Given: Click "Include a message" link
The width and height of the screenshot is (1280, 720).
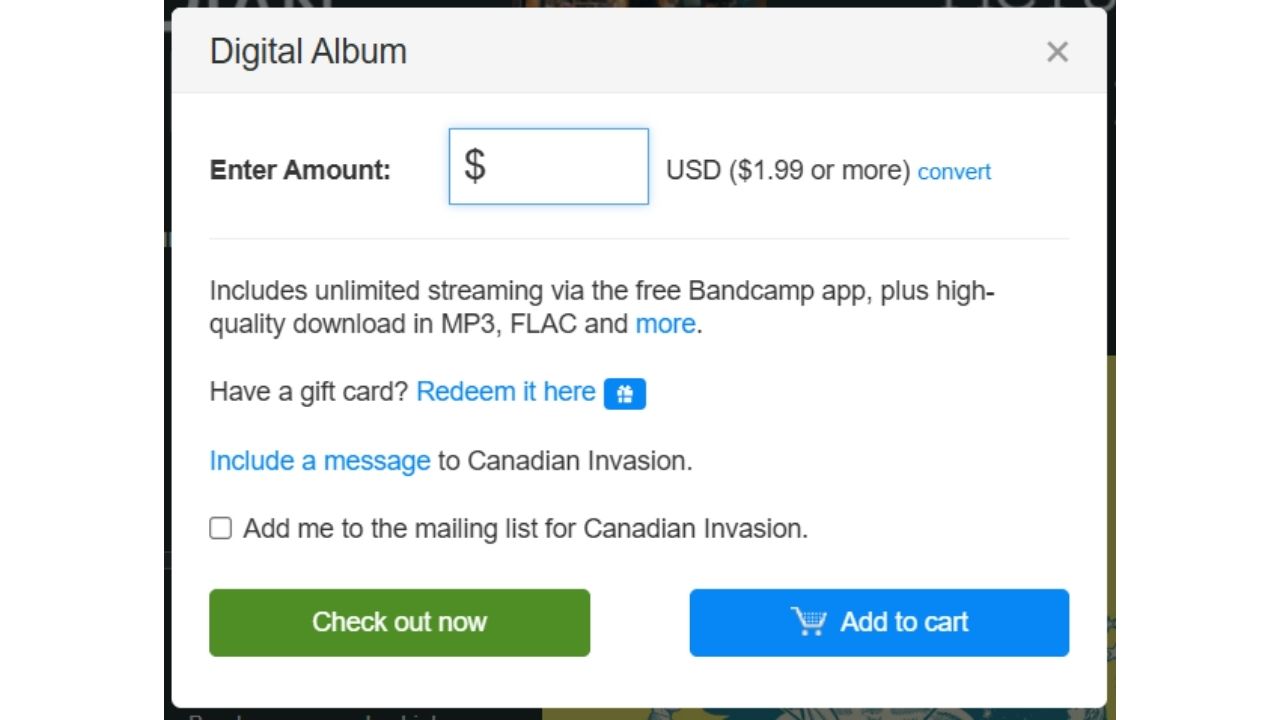Looking at the screenshot, I should (x=320, y=461).
